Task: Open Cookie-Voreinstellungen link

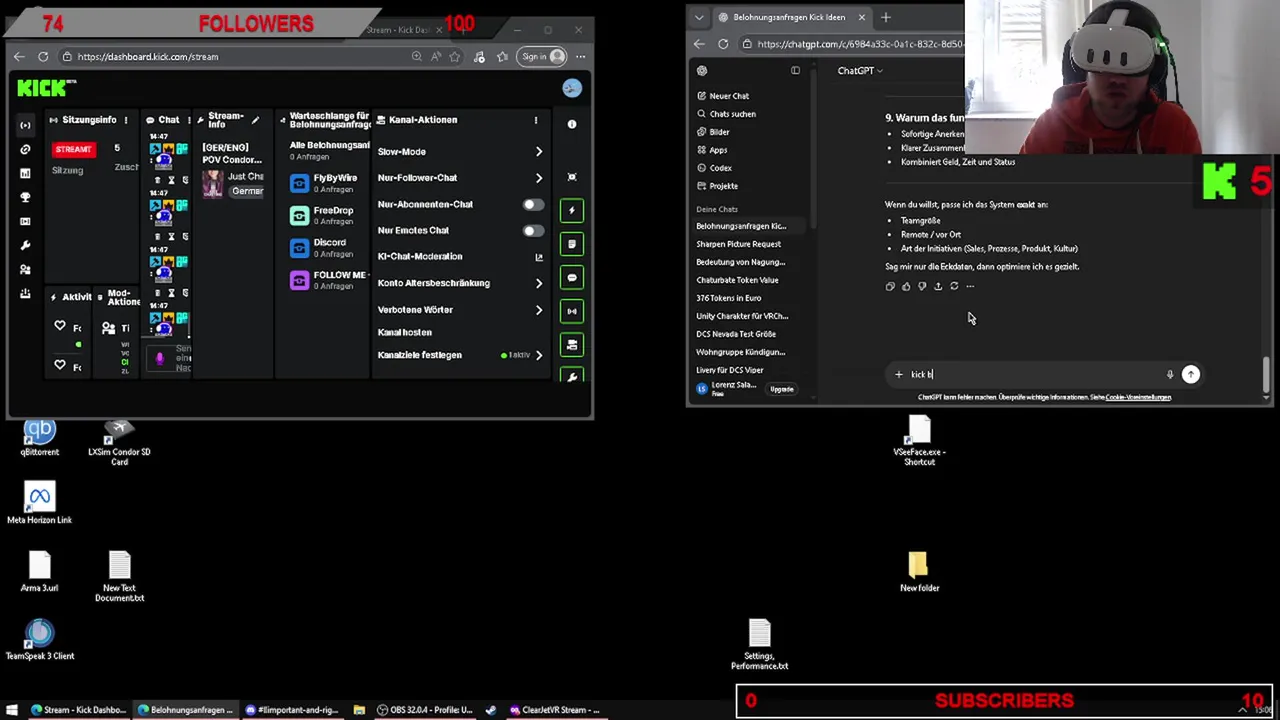Action: point(1138,397)
